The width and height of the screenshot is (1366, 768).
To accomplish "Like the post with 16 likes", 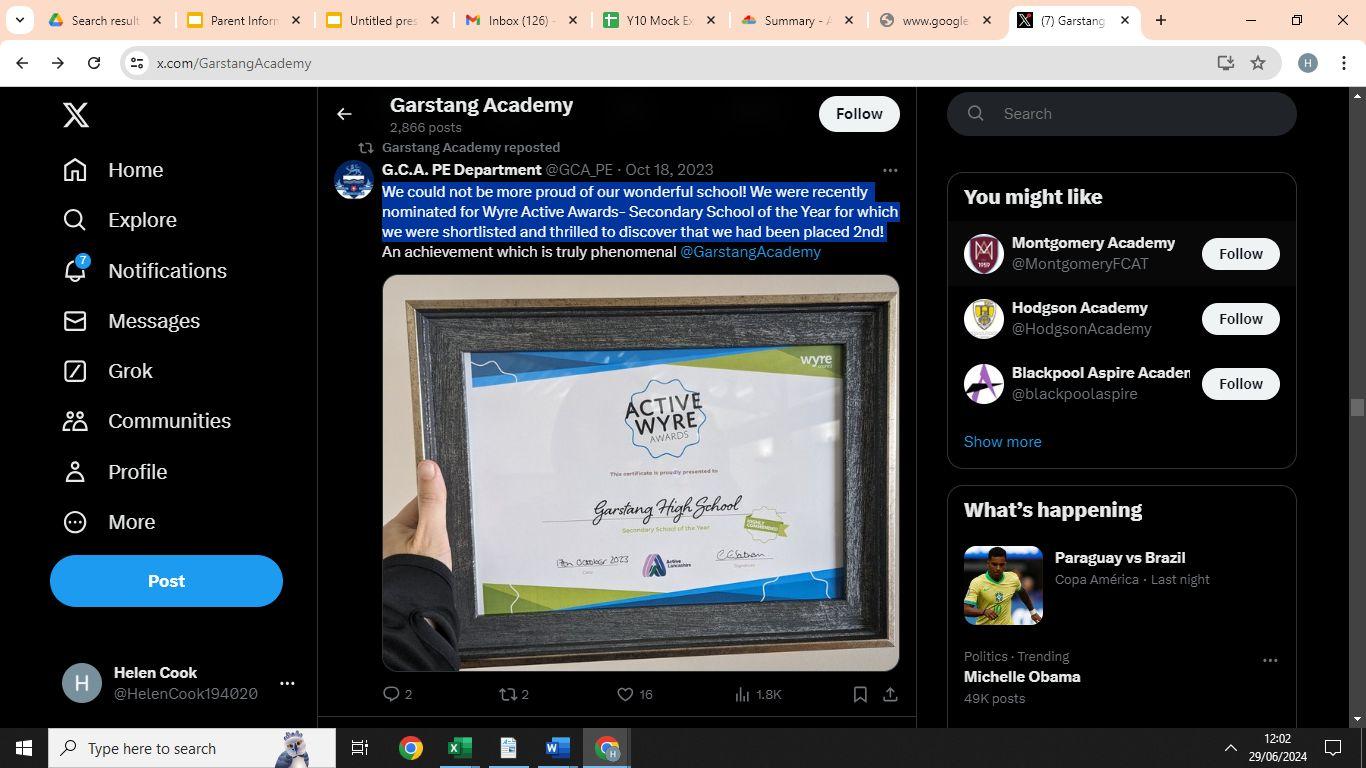I will click(x=634, y=694).
